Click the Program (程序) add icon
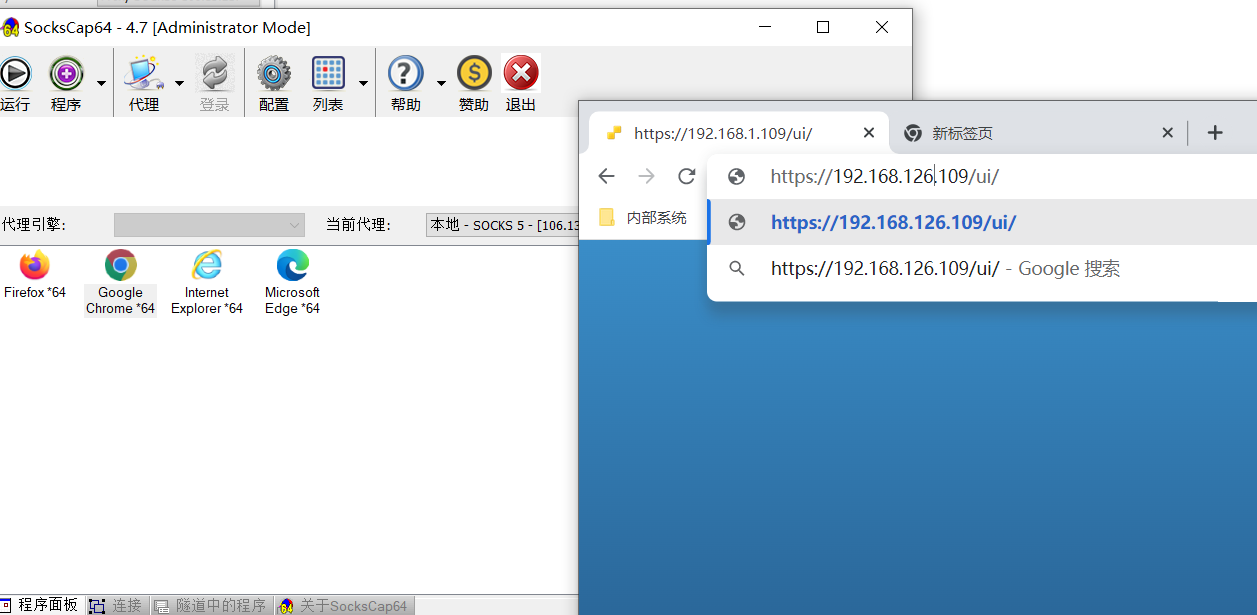The image size is (1257, 615). (x=66, y=74)
